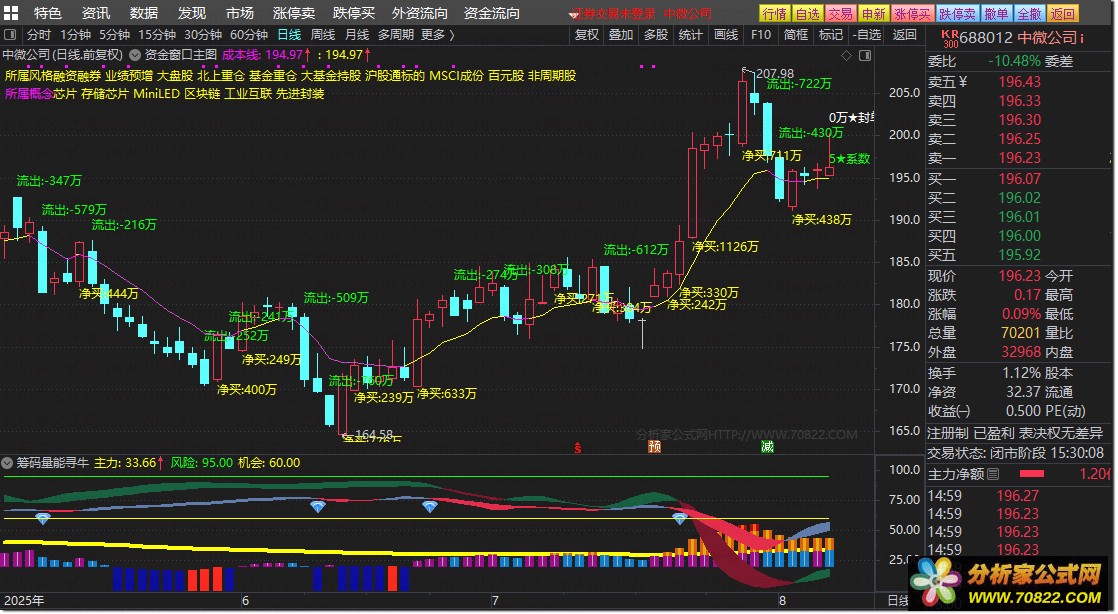
Task: Click -自选 to remove from watchlist
Action: 867,34
